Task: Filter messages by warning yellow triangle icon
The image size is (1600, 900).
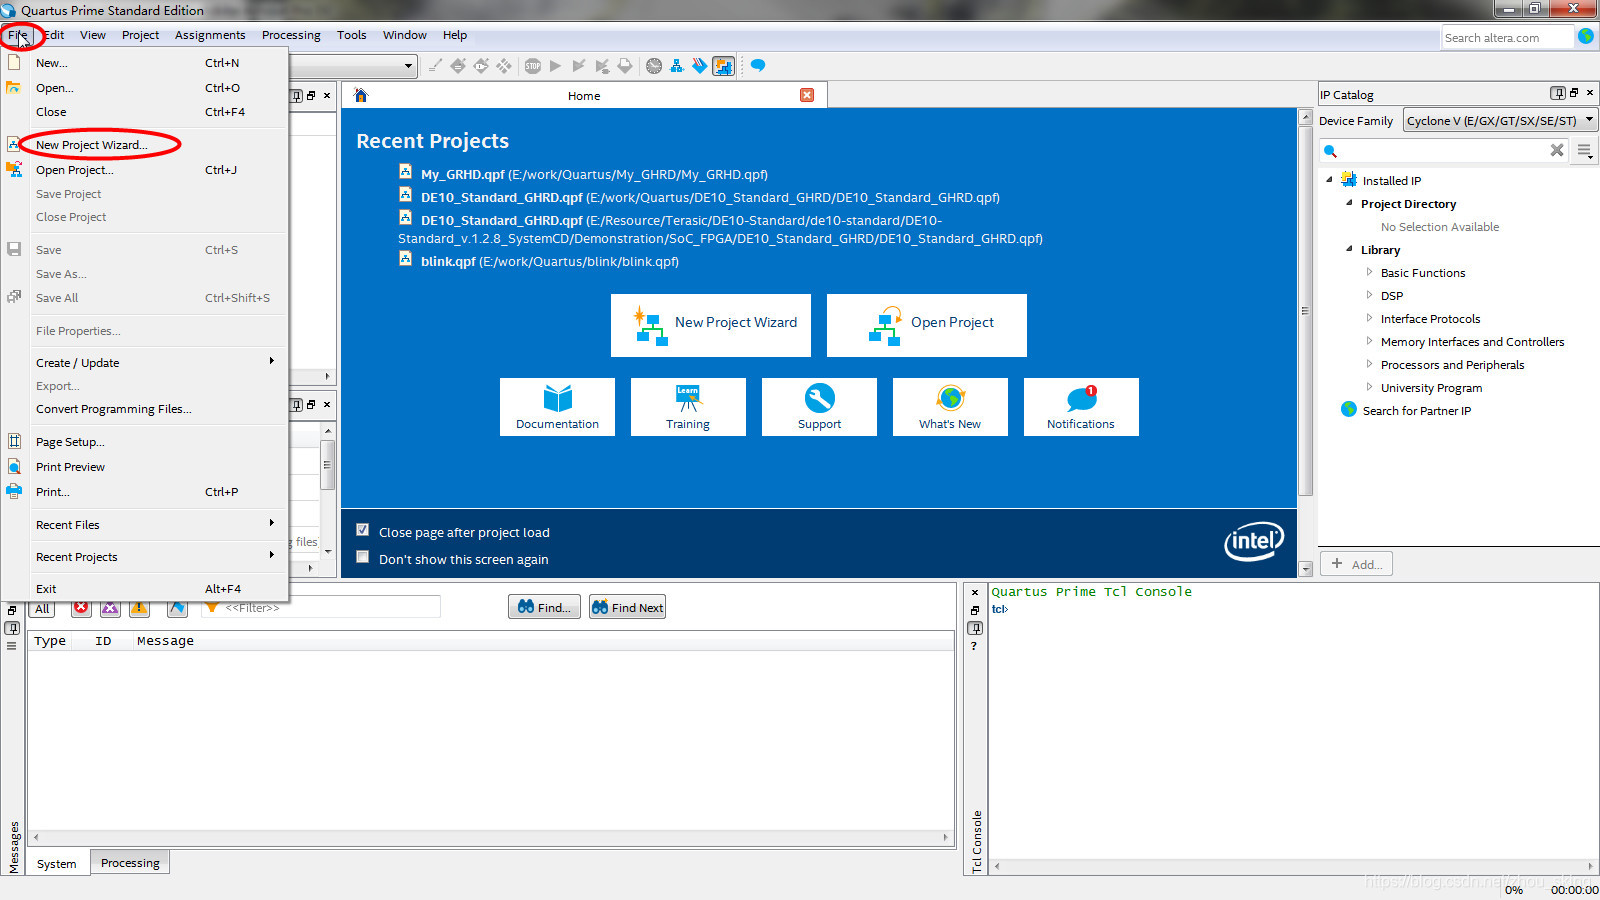Action: coord(139,608)
